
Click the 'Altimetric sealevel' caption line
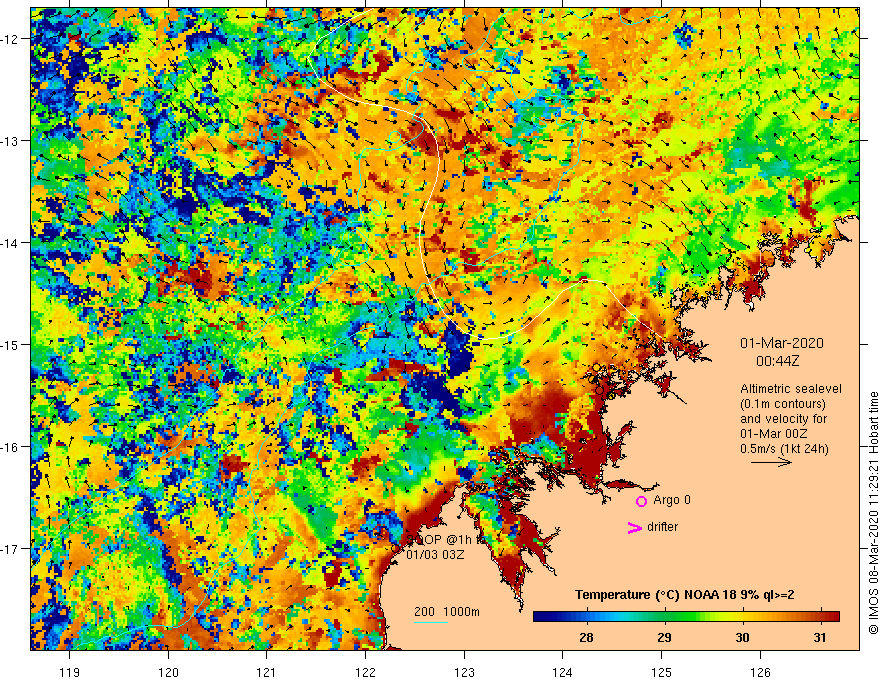(x=791, y=389)
